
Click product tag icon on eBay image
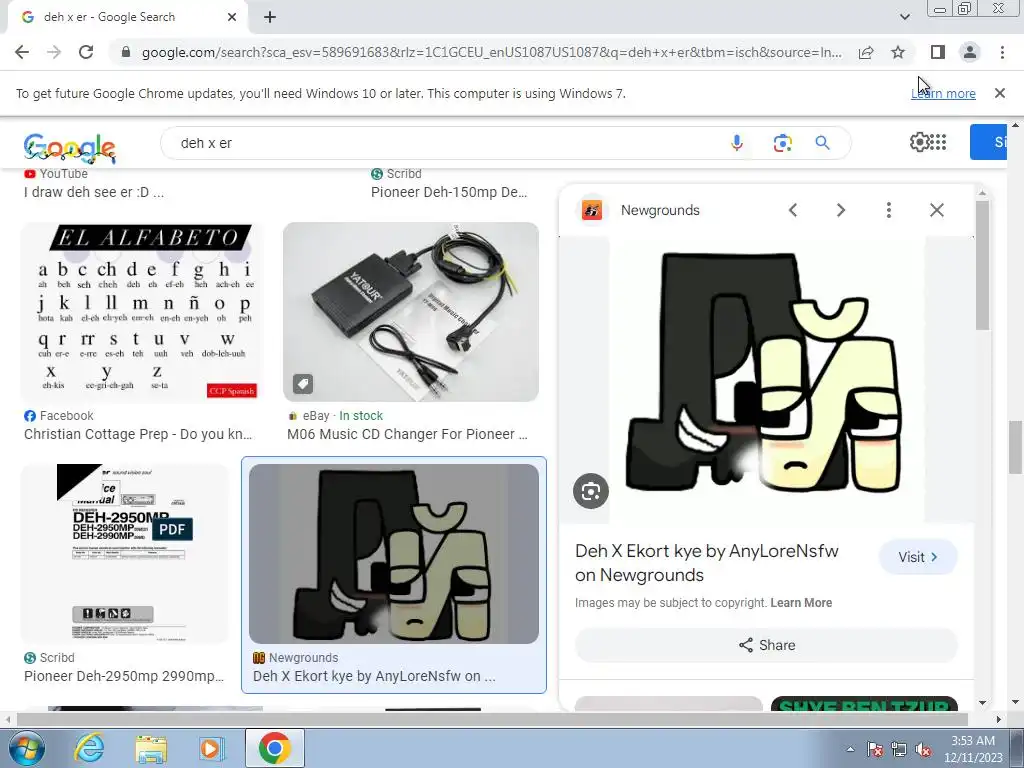[302, 384]
